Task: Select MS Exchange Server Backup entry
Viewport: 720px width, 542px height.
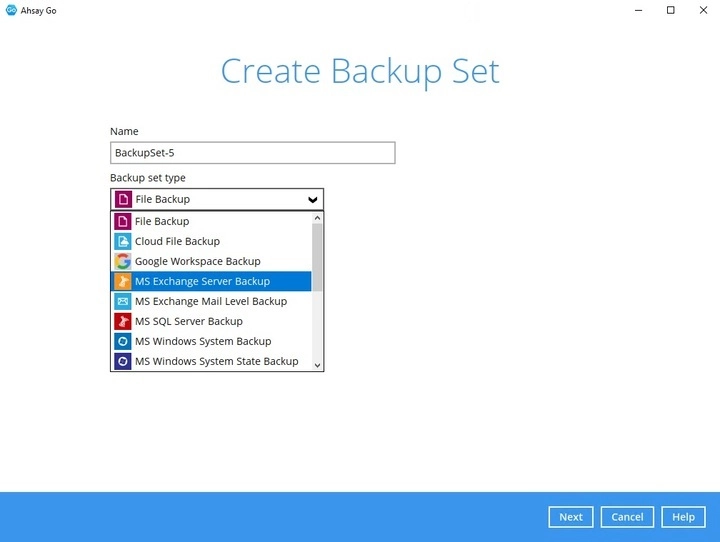Action: pos(211,281)
